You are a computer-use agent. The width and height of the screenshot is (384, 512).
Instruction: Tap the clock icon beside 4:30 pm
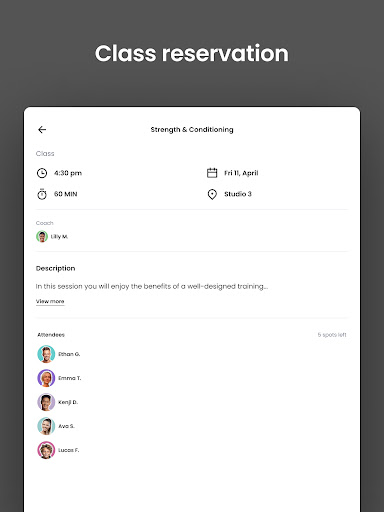click(x=42, y=173)
